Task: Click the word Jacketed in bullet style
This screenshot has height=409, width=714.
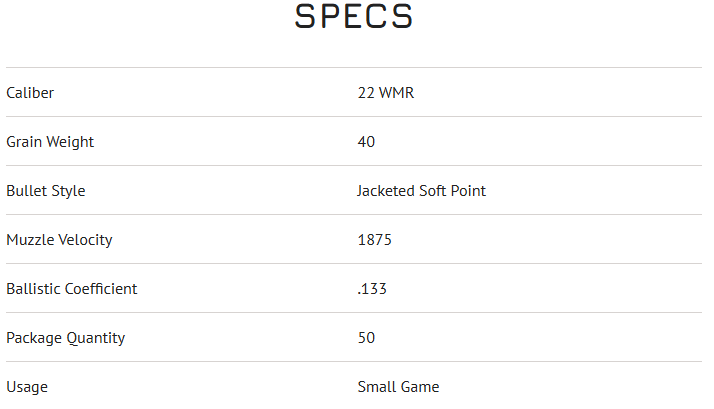Action: click(387, 191)
